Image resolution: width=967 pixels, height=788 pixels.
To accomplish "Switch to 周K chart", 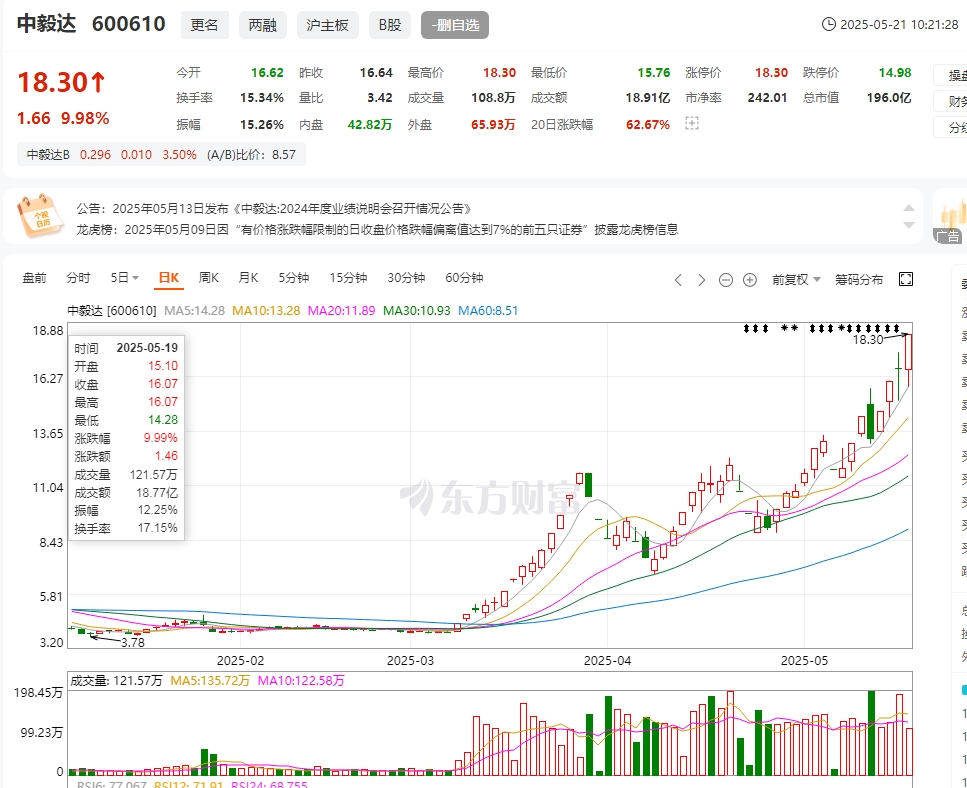I will pyautogui.click(x=208, y=278).
